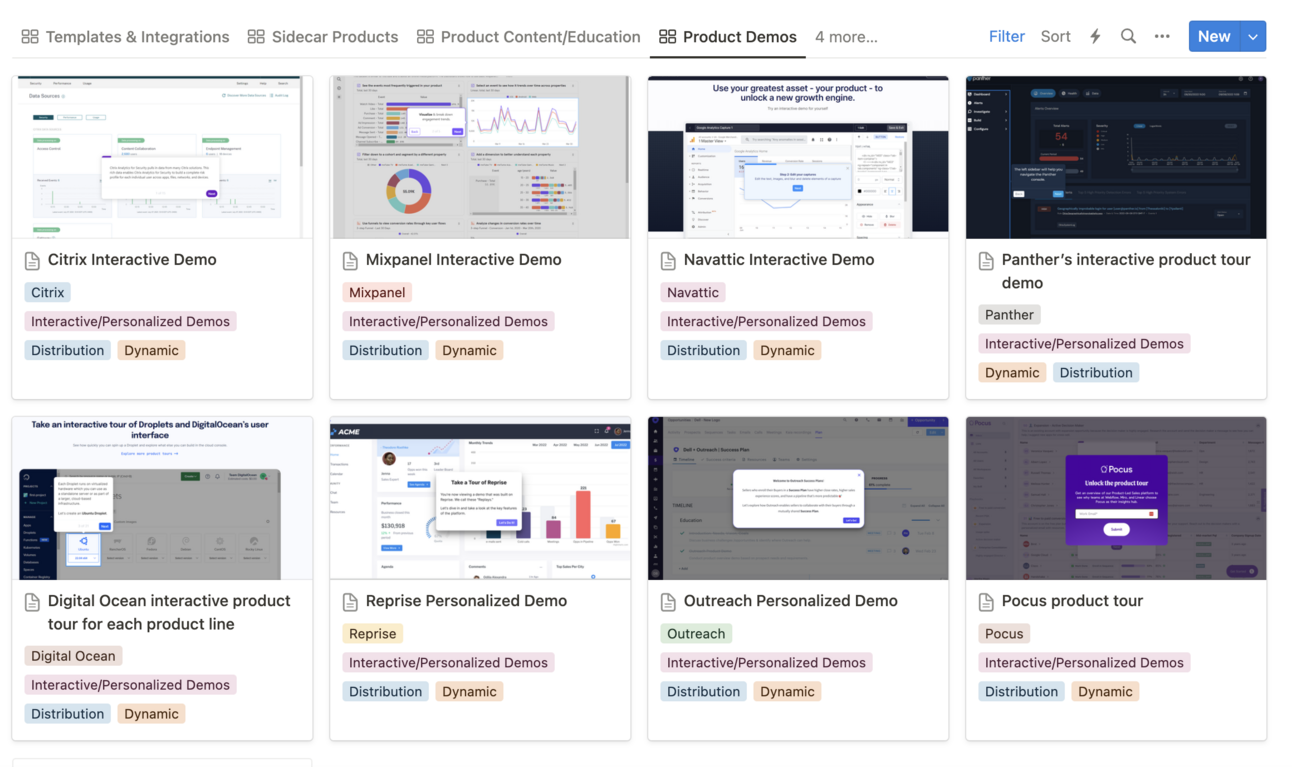Viewport: 1292px width, 767px height.
Task: Click the grid icon next to Product Demos
Action: (x=666, y=36)
